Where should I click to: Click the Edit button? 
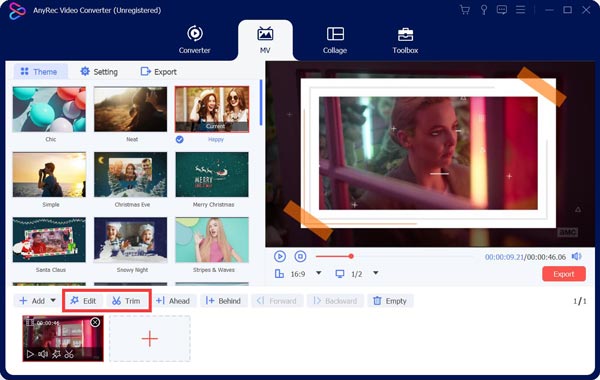pyautogui.click(x=83, y=301)
